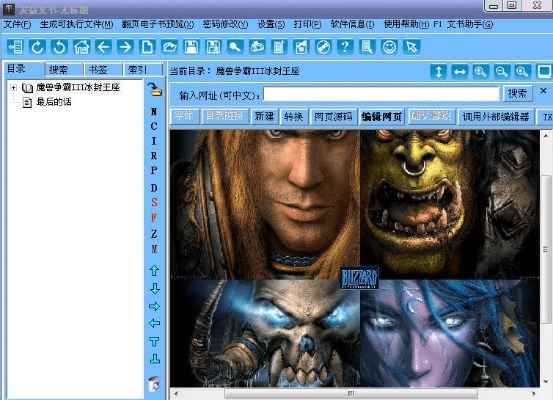Click the third magnifier reset-zoom icon
Screen dimensions: 553x400
point(522,72)
